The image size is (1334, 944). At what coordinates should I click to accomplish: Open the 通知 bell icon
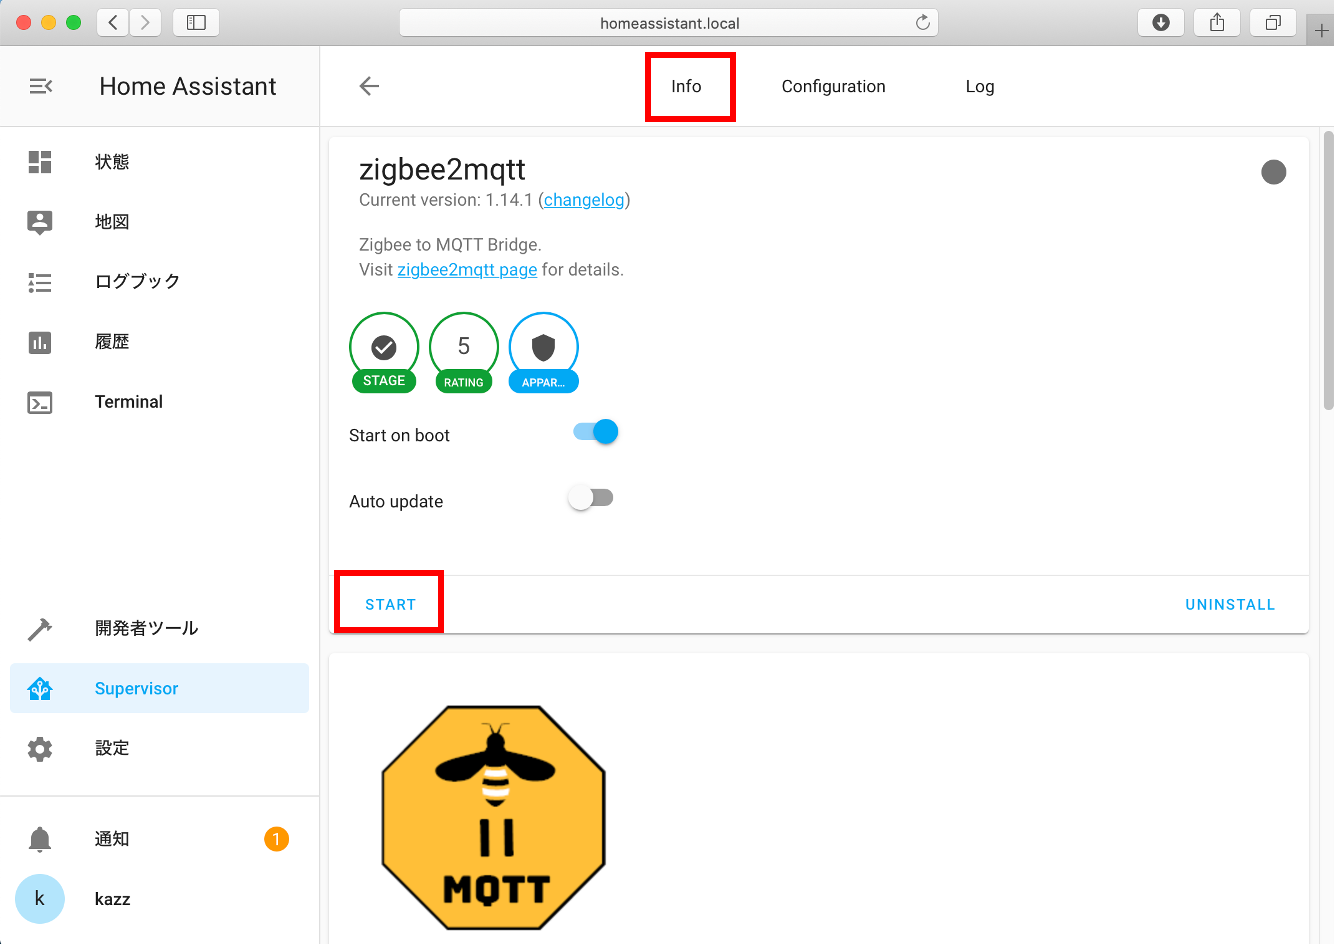tap(40, 839)
